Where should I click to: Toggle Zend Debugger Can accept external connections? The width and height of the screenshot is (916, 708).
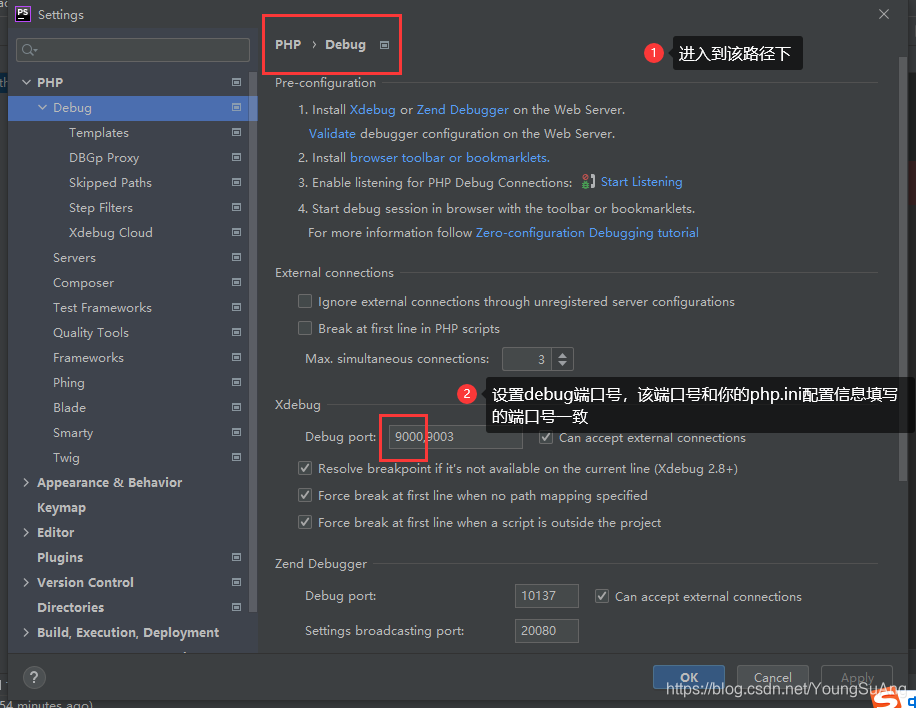pyautogui.click(x=602, y=596)
